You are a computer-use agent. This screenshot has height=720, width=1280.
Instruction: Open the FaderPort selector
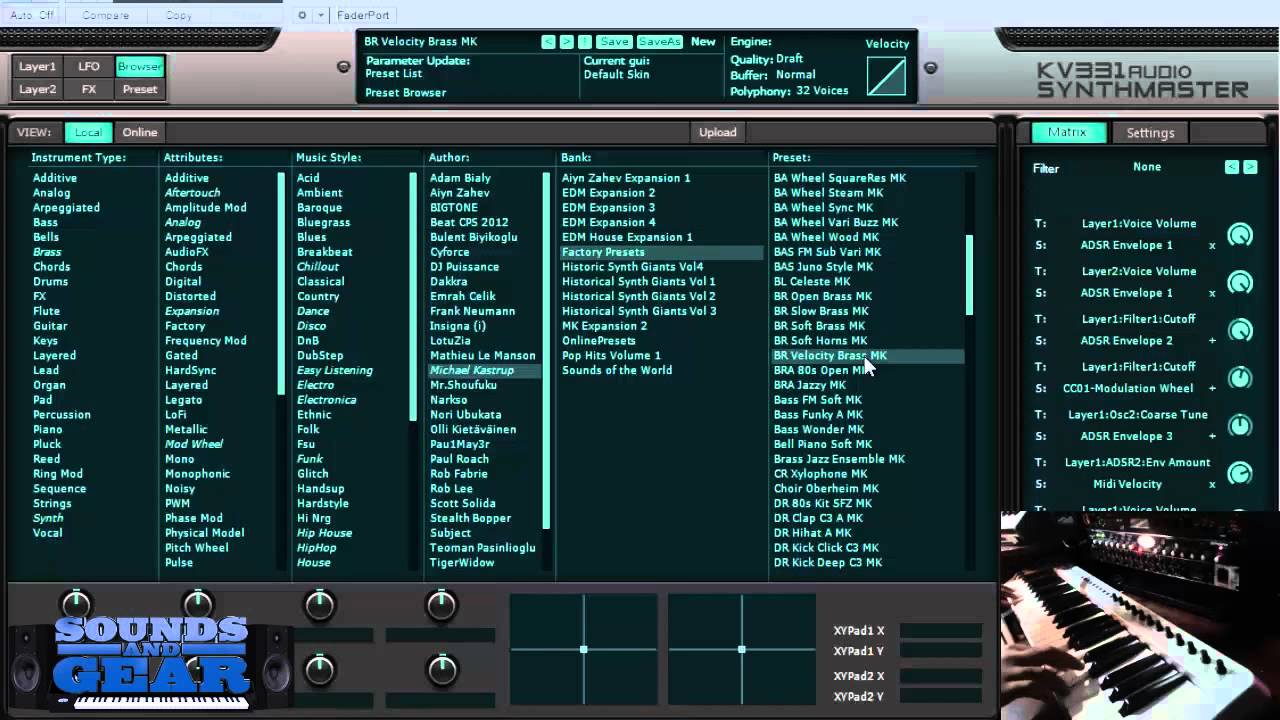[x=363, y=15]
